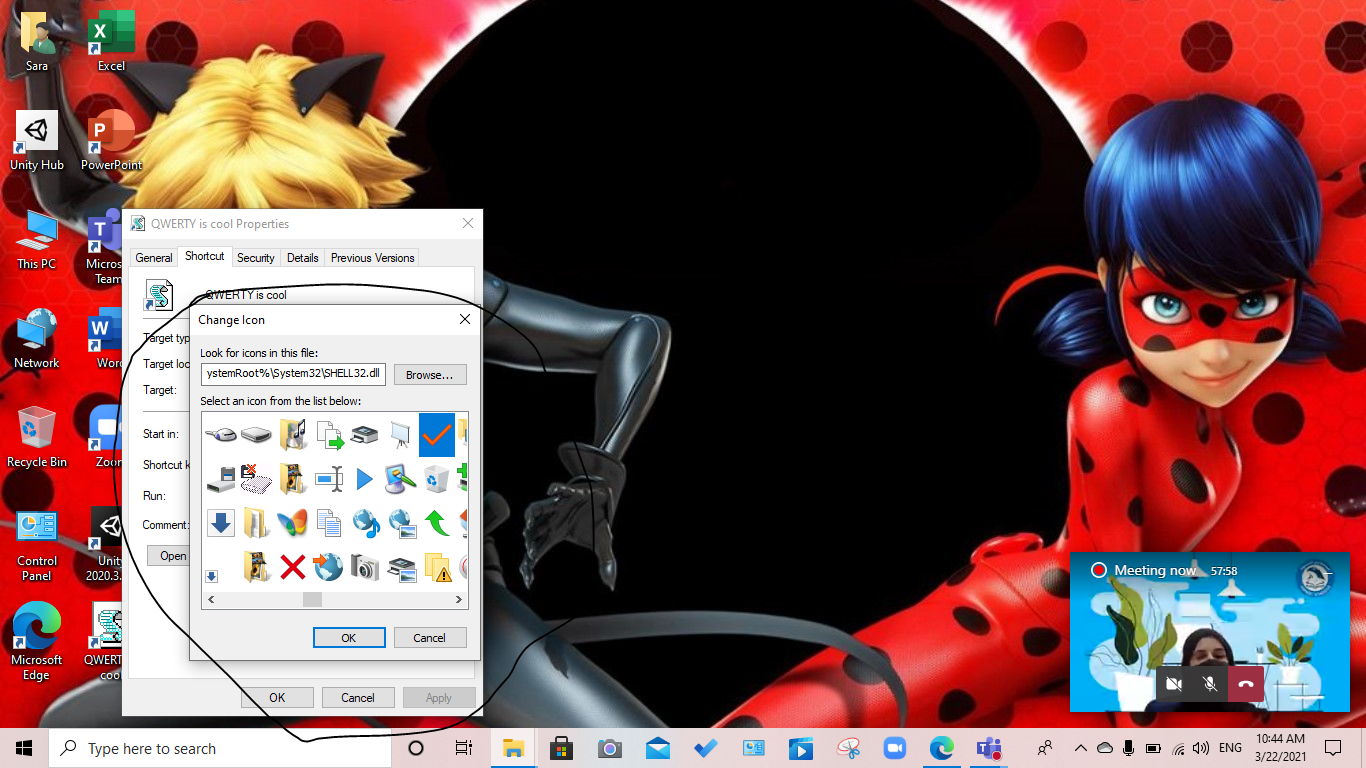The height and width of the screenshot is (768, 1366).
Task: Pick the floppy disk drive icon
Action: [x=220, y=479]
